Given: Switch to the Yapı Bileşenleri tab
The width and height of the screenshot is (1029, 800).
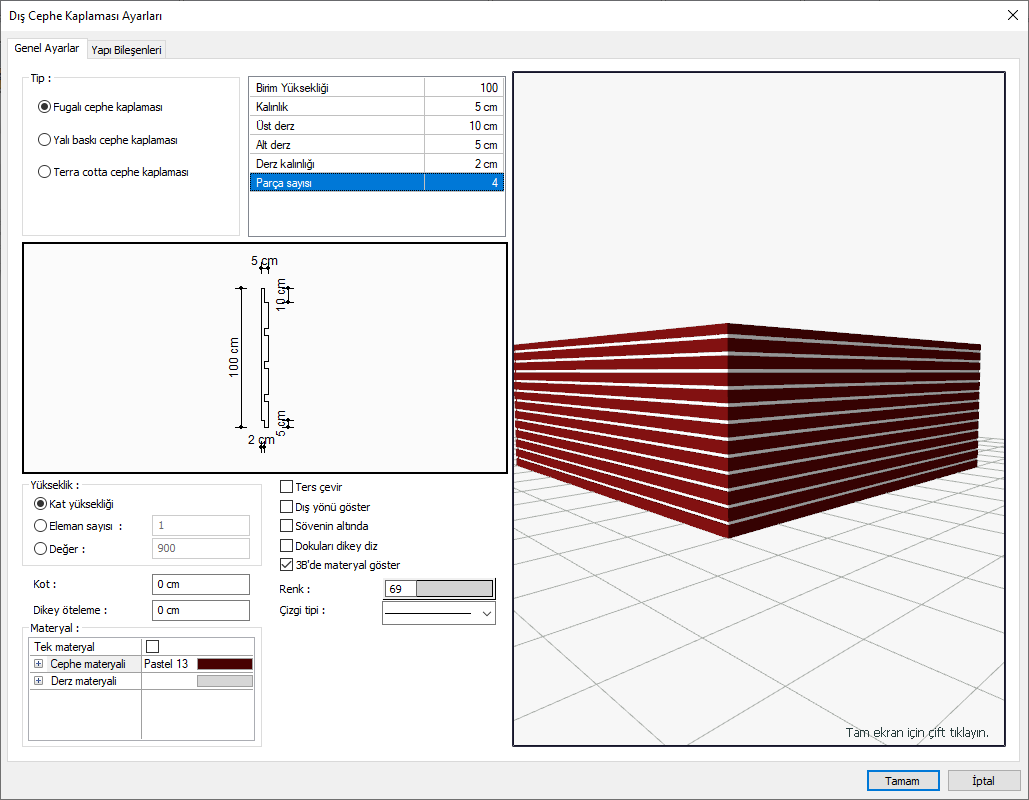Looking at the screenshot, I should point(126,49).
